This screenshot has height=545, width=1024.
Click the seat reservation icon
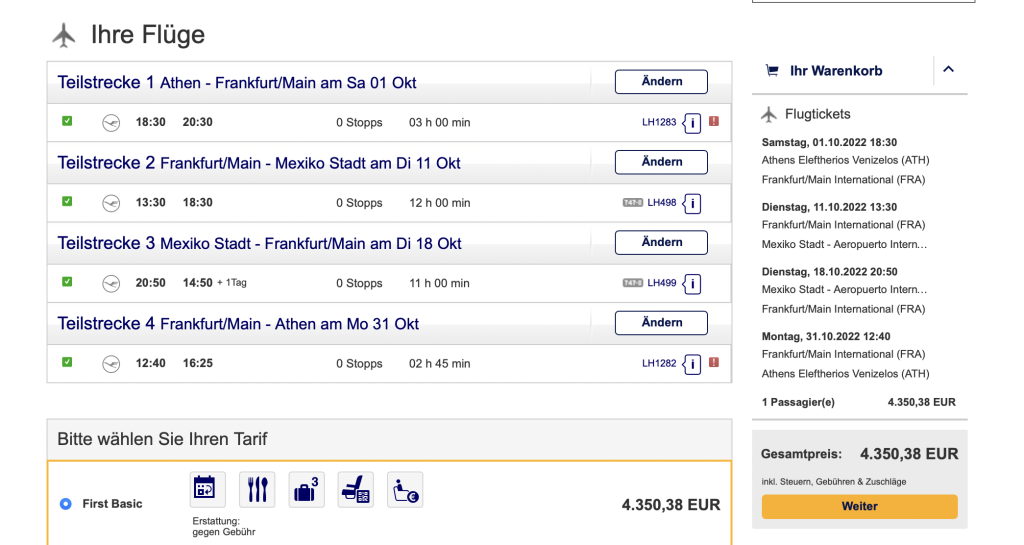(x=355, y=489)
